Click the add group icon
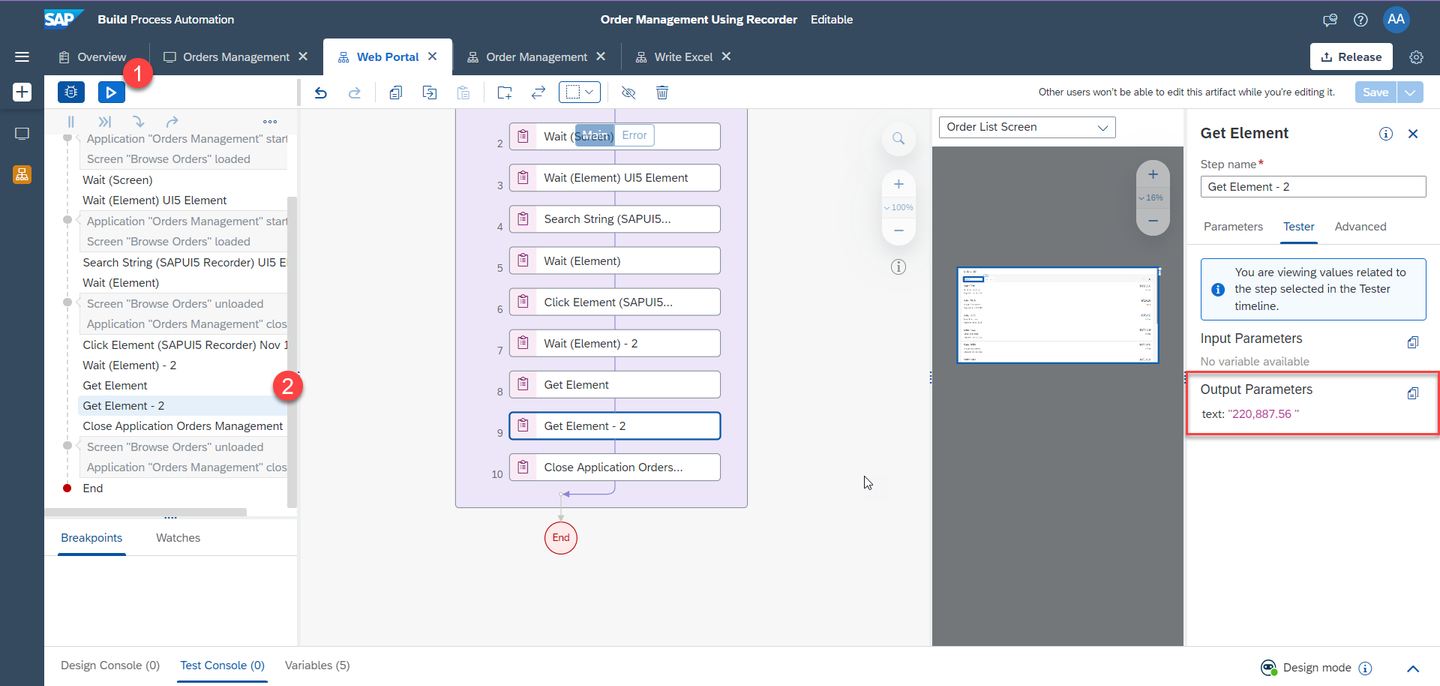 pos(505,92)
